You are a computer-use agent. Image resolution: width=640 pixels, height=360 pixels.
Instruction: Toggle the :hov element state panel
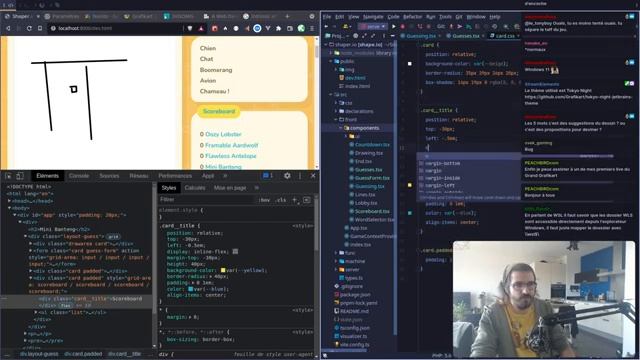click(264, 200)
